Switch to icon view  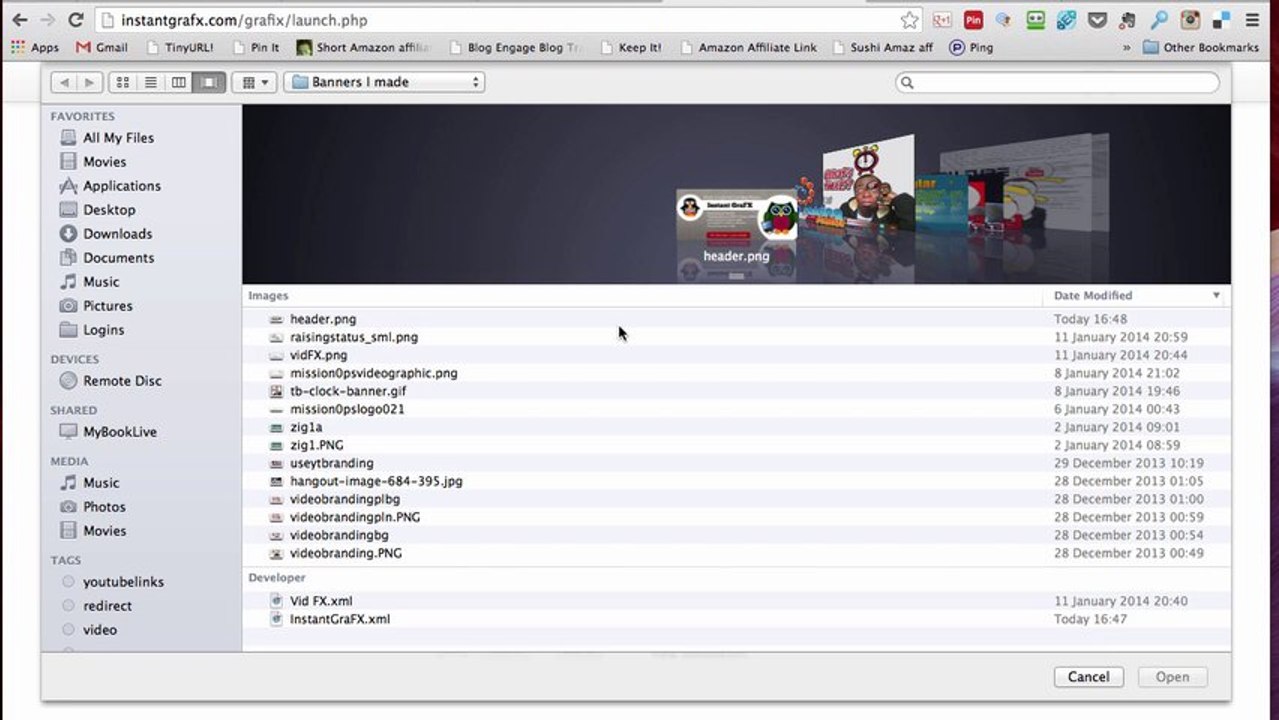tap(123, 82)
